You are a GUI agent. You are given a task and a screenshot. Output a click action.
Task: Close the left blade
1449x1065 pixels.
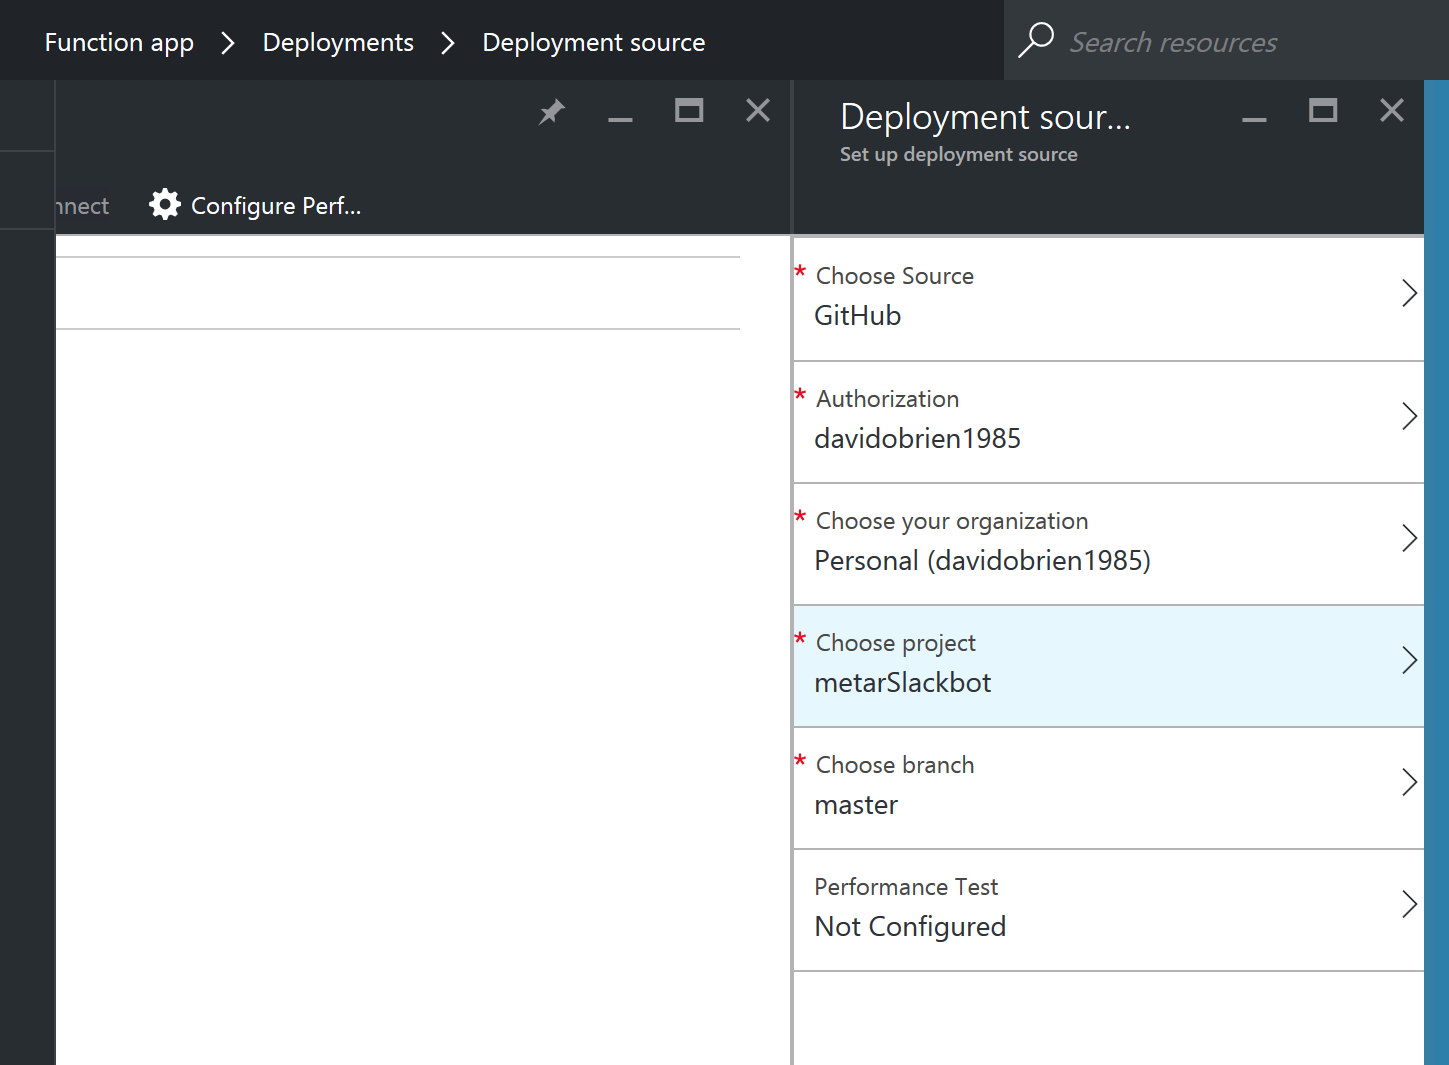[758, 110]
